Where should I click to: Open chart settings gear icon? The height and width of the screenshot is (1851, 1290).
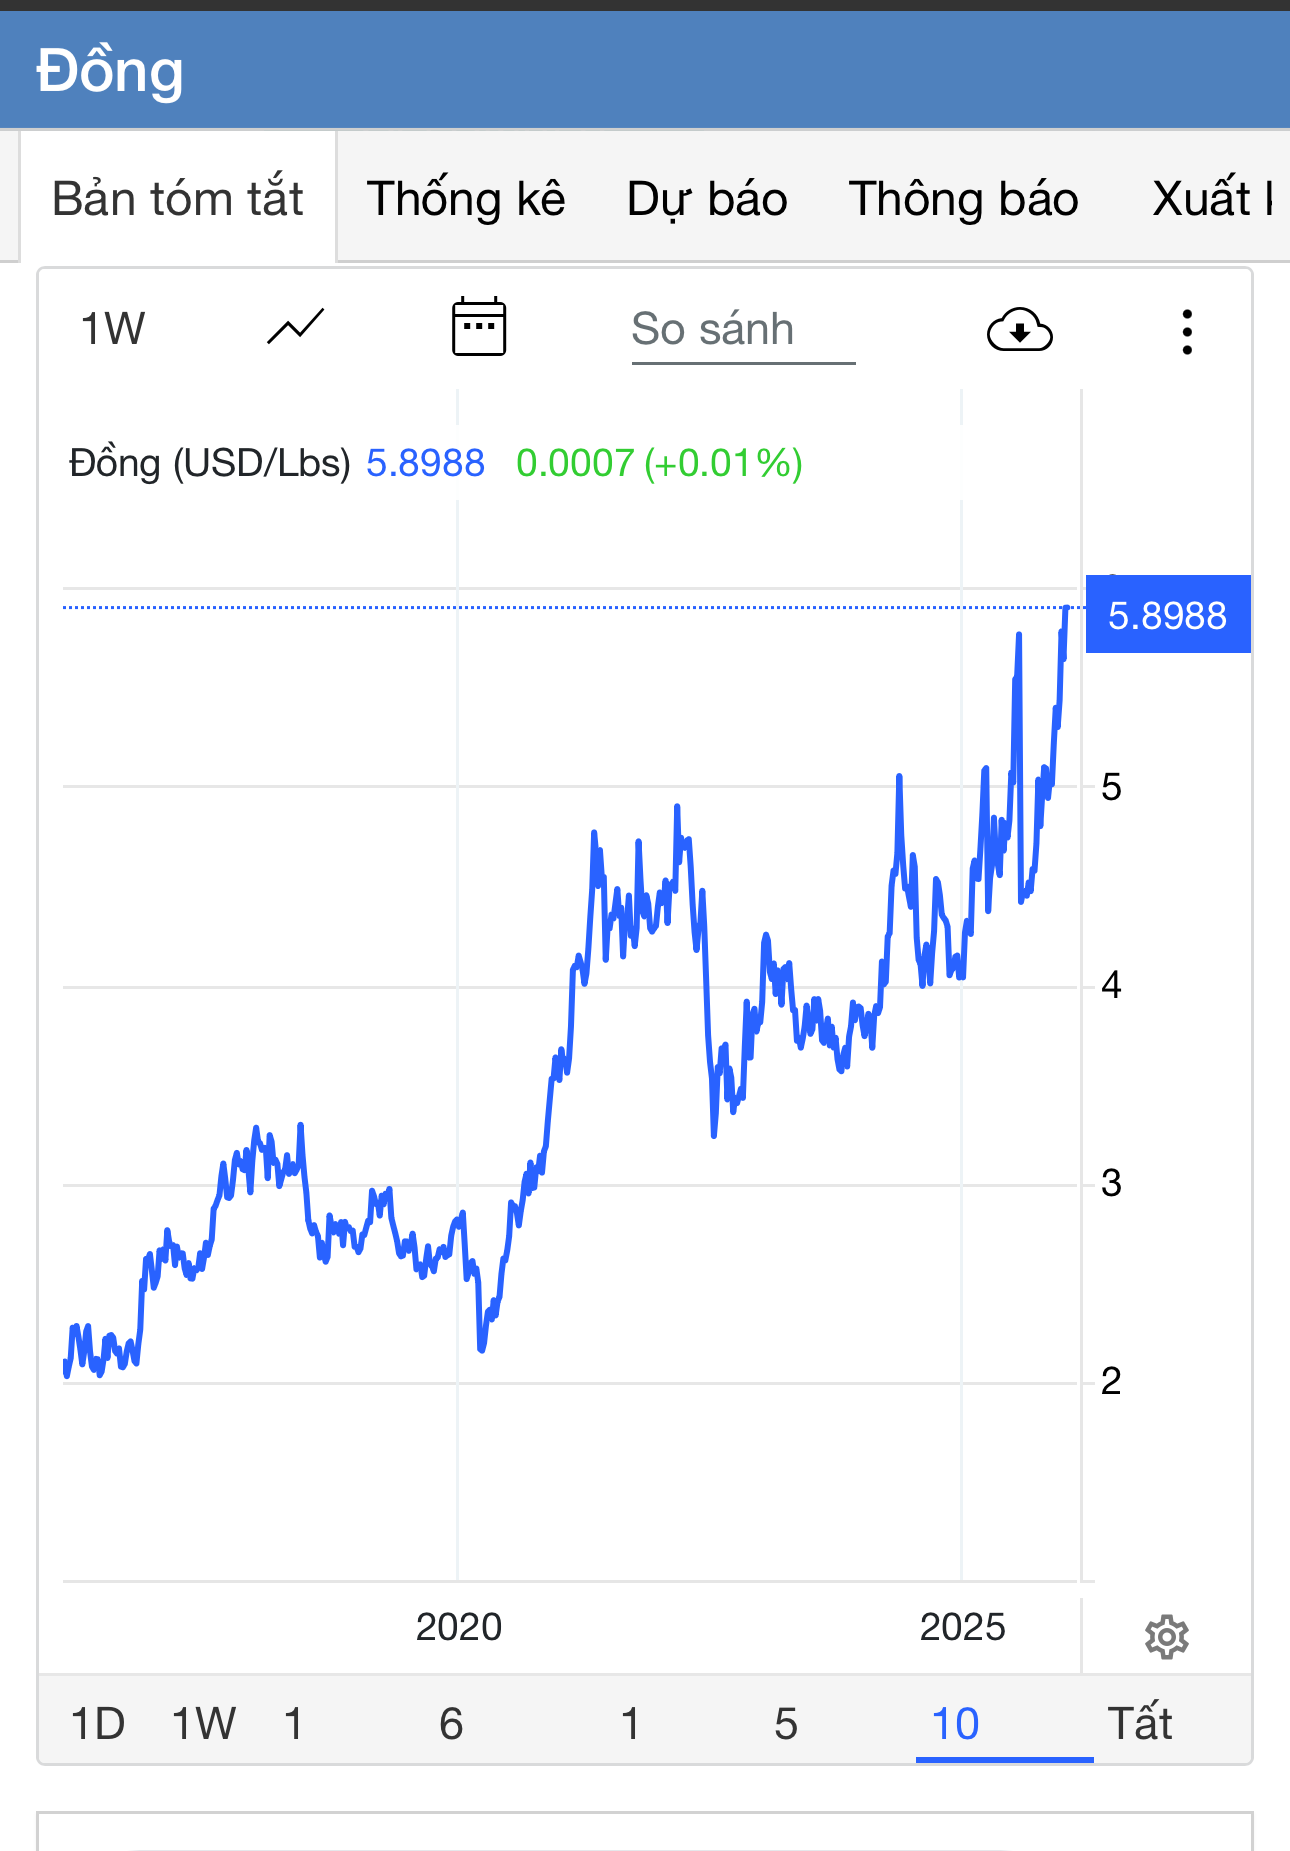pyautogui.click(x=1166, y=1637)
